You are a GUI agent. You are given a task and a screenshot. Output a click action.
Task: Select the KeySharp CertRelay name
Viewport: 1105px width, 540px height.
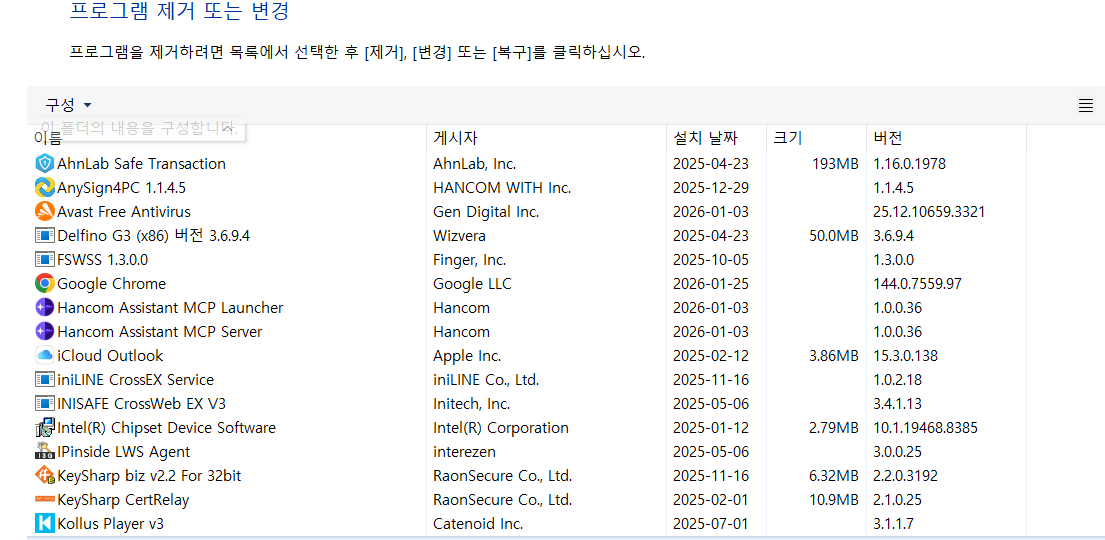(123, 500)
